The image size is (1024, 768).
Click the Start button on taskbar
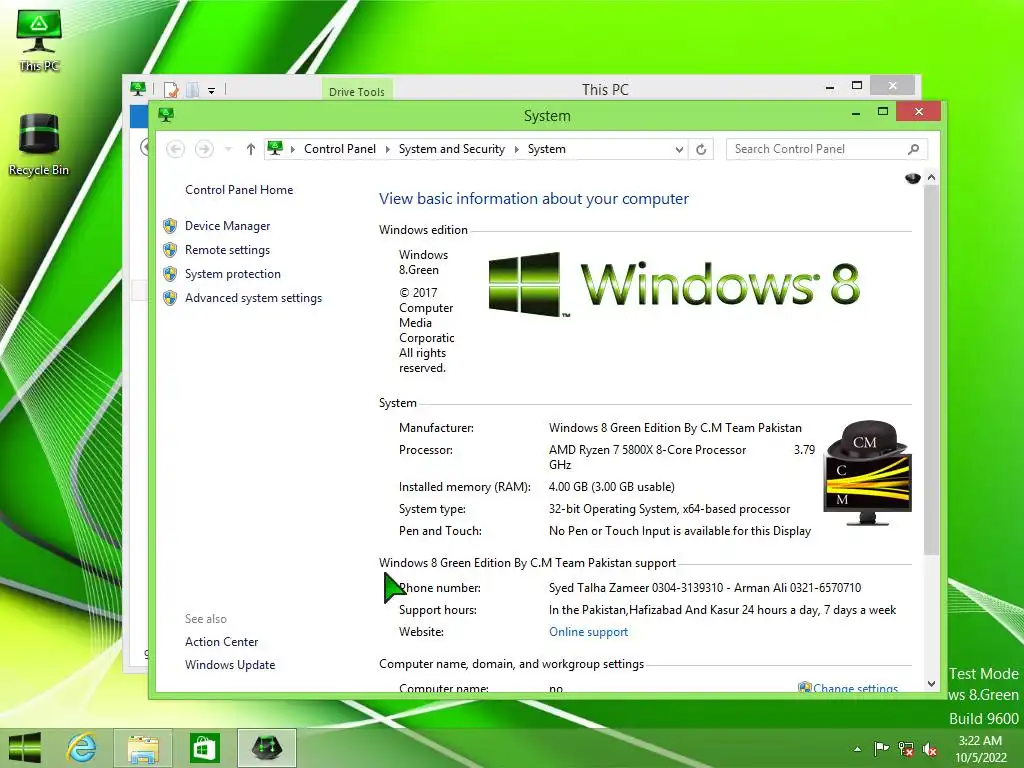pyautogui.click(x=25, y=748)
